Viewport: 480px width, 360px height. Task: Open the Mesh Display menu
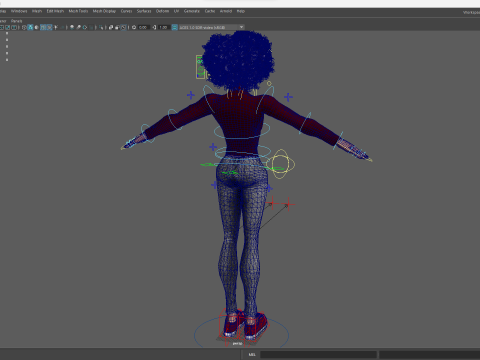coord(104,11)
